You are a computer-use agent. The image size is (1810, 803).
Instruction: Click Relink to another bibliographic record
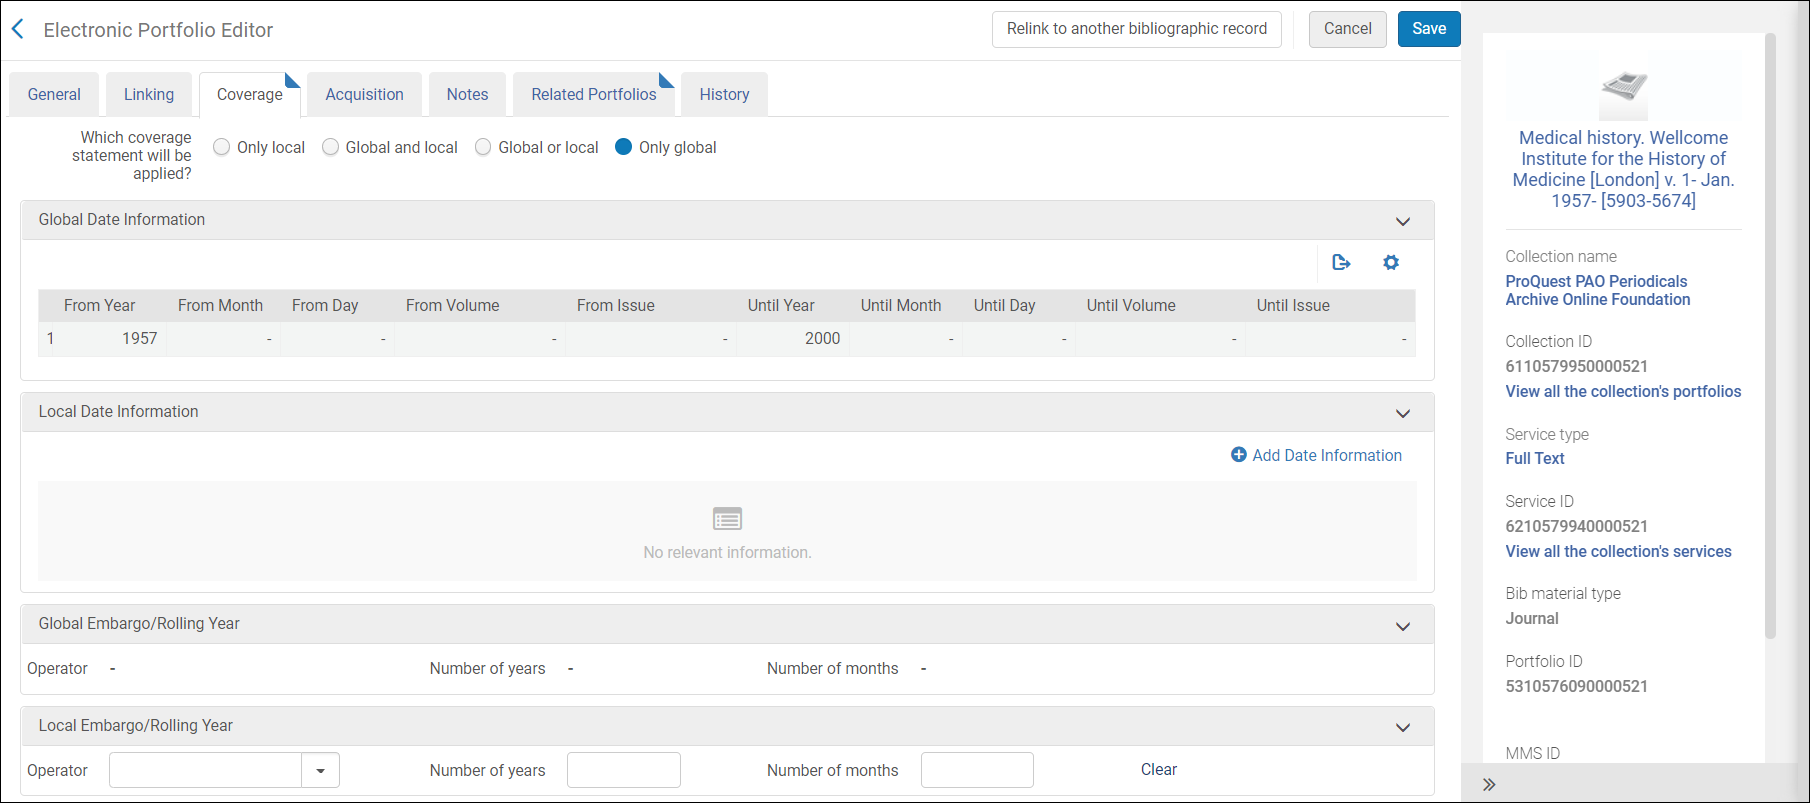[x=1137, y=29]
